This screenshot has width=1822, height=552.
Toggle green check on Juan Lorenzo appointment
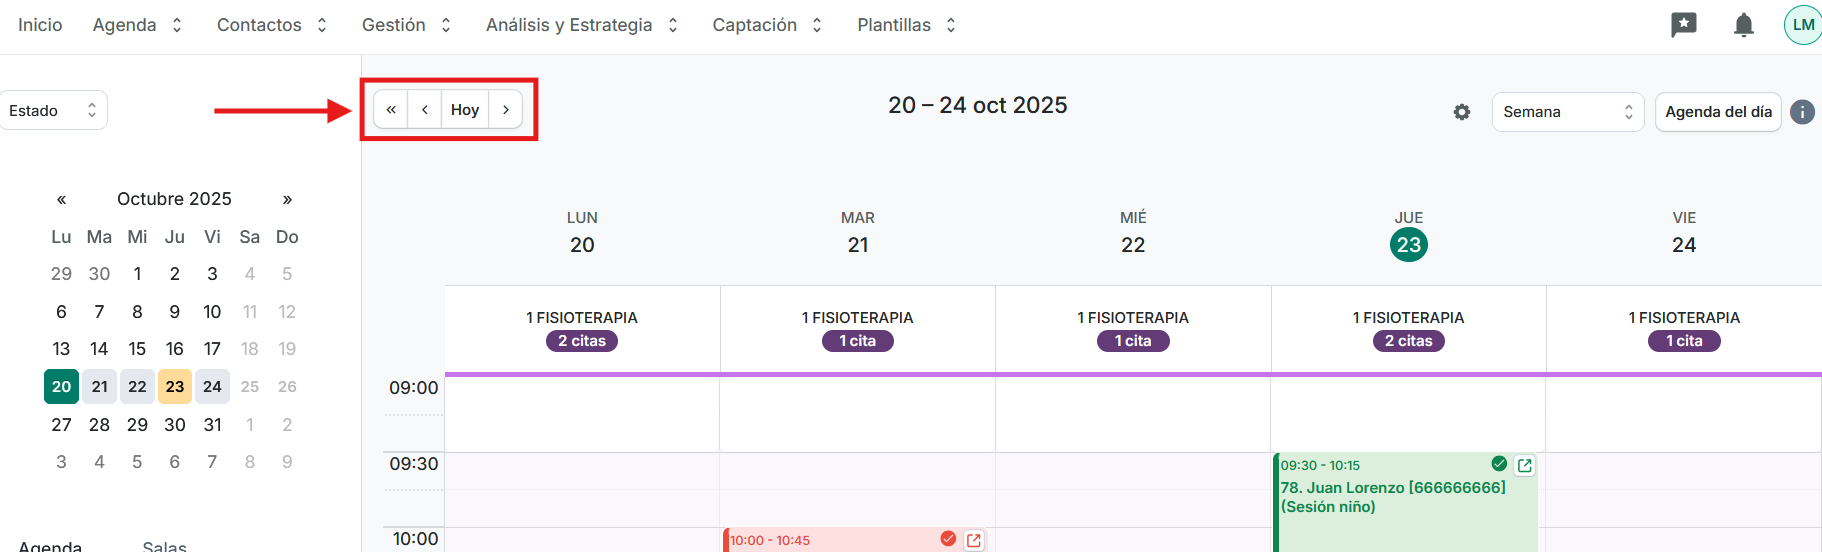pyautogui.click(x=1499, y=464)
